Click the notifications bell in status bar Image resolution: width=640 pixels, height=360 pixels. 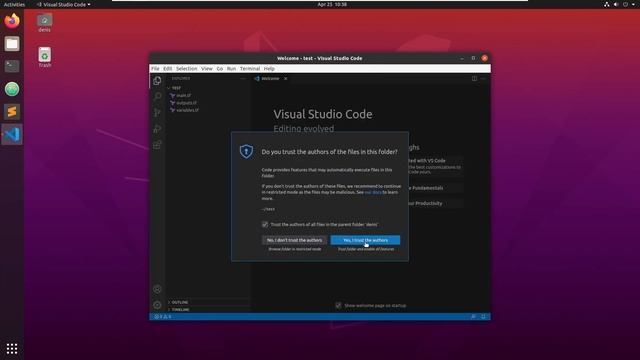click(x=483, y=317)
